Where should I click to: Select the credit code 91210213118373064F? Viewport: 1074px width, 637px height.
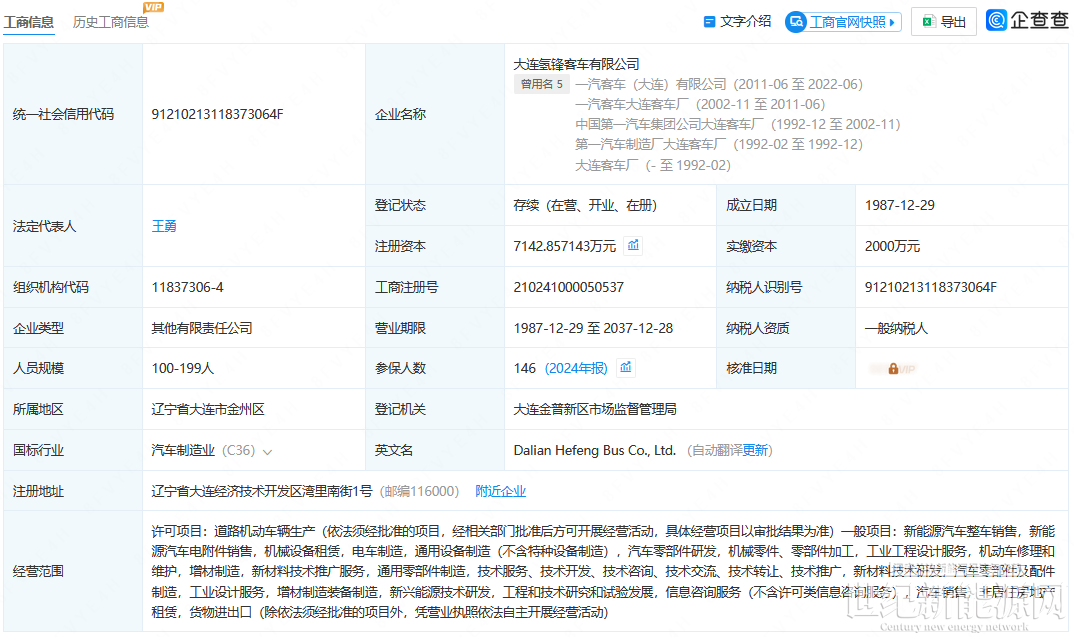point(217,114)
